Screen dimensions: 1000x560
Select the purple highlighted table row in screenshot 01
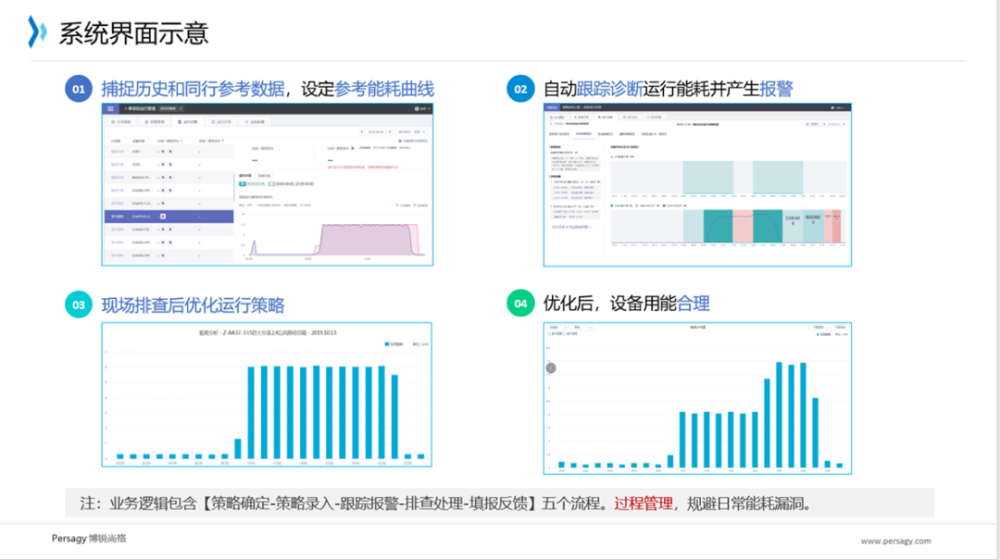point(169,216)
